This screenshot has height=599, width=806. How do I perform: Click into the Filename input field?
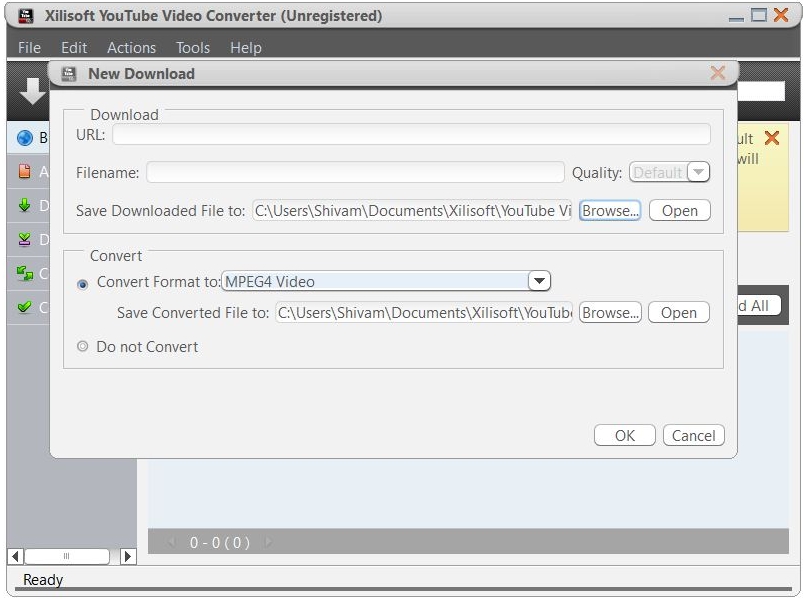[355, 172]
